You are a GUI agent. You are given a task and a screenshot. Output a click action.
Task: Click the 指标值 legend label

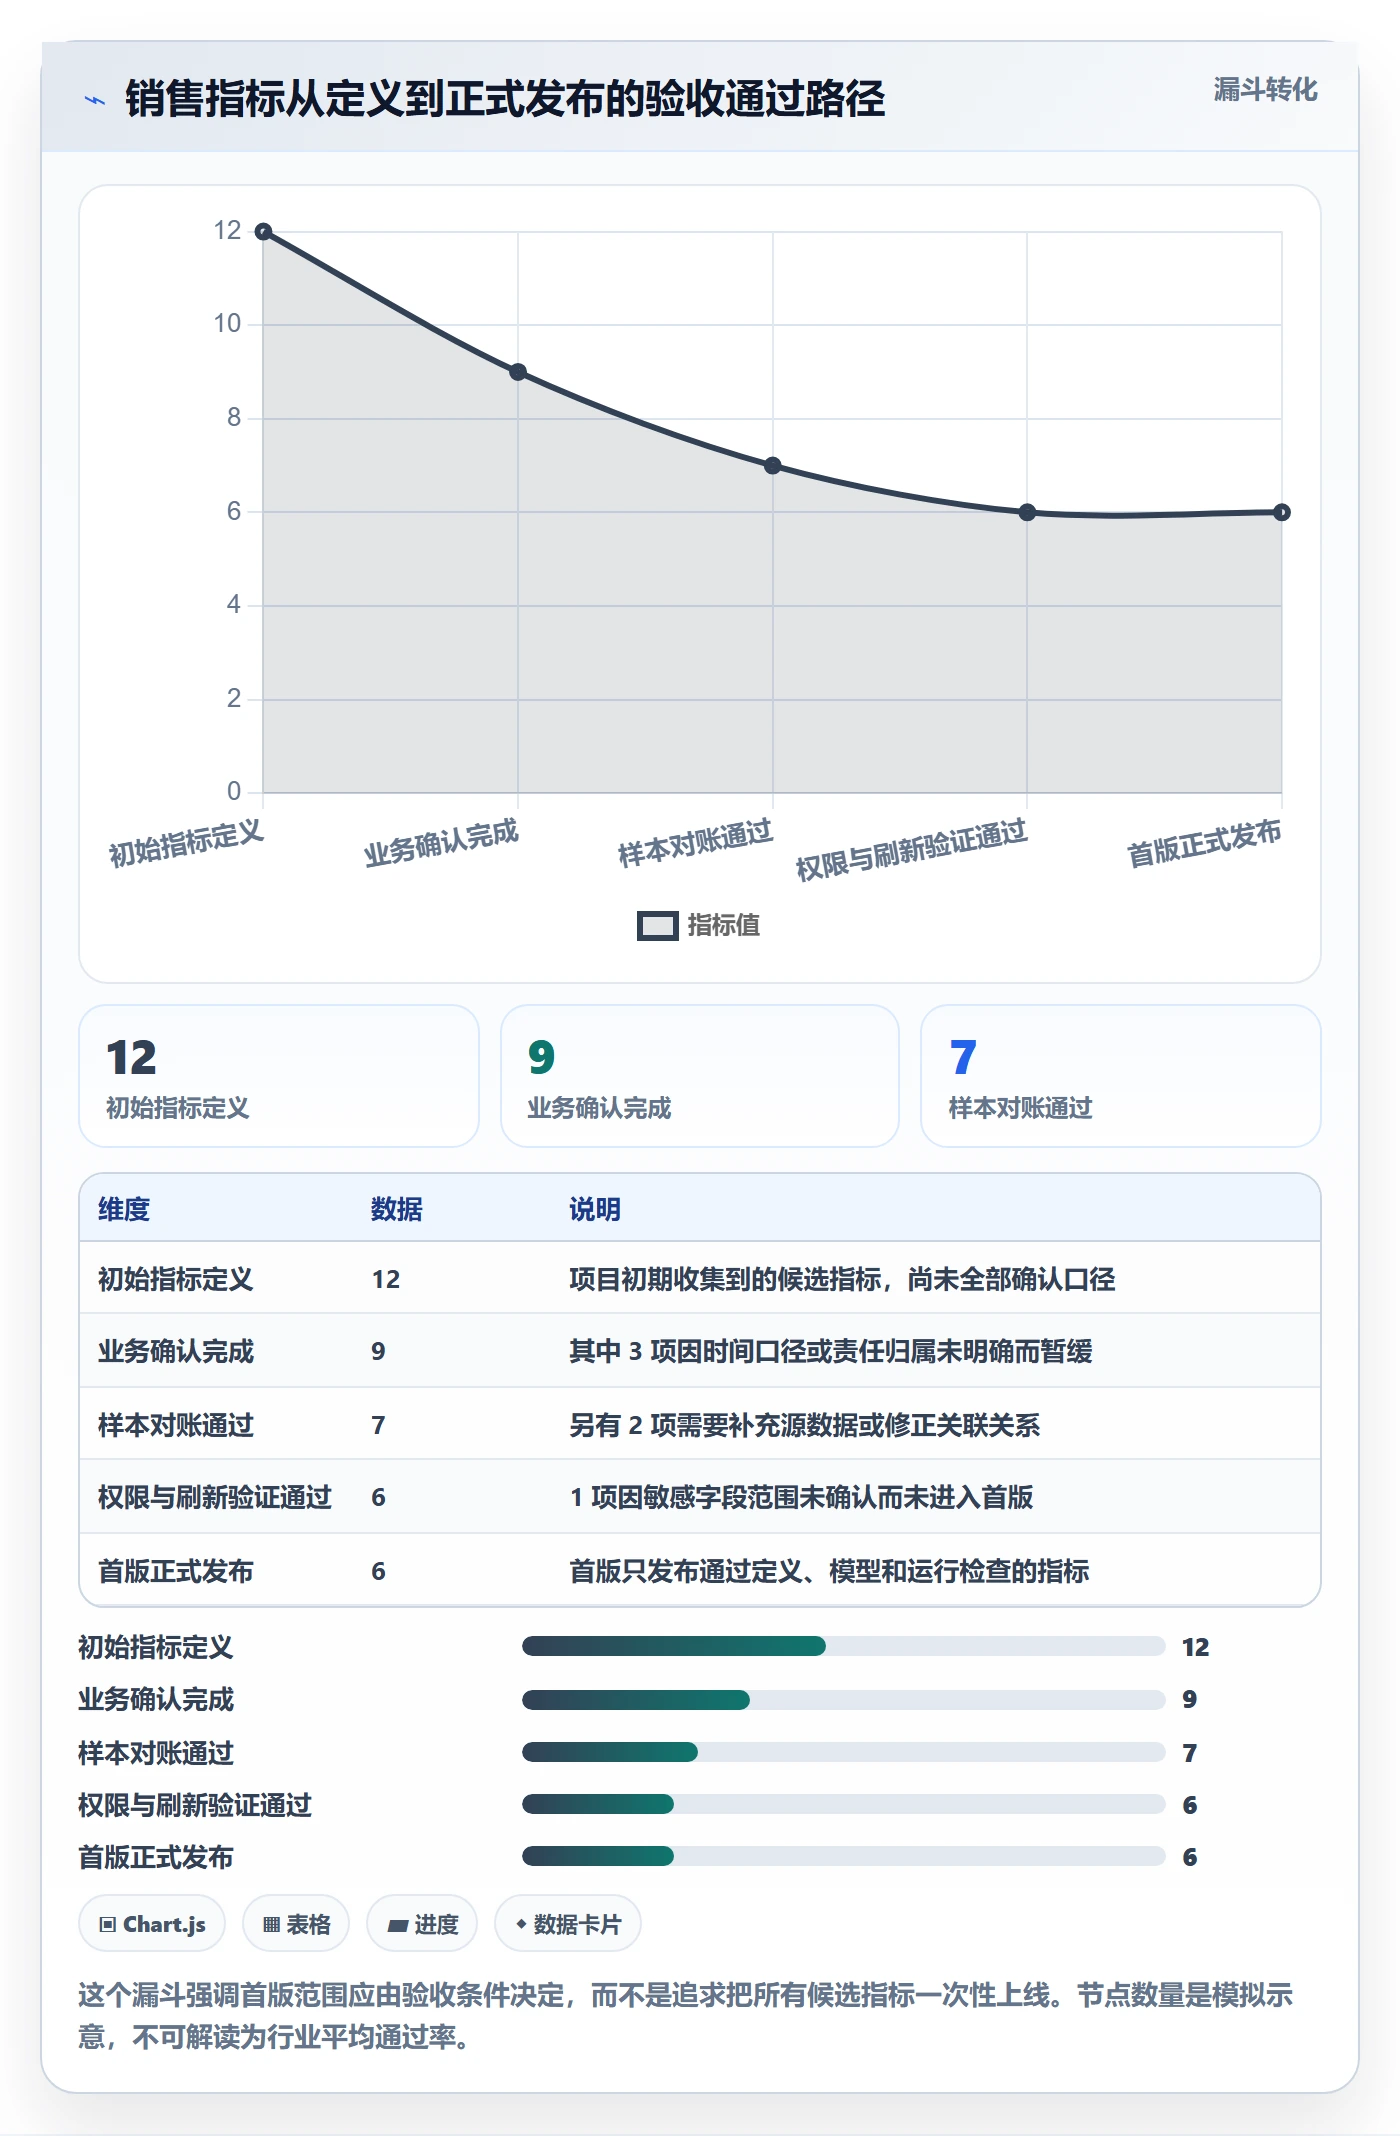coord(724,926)
